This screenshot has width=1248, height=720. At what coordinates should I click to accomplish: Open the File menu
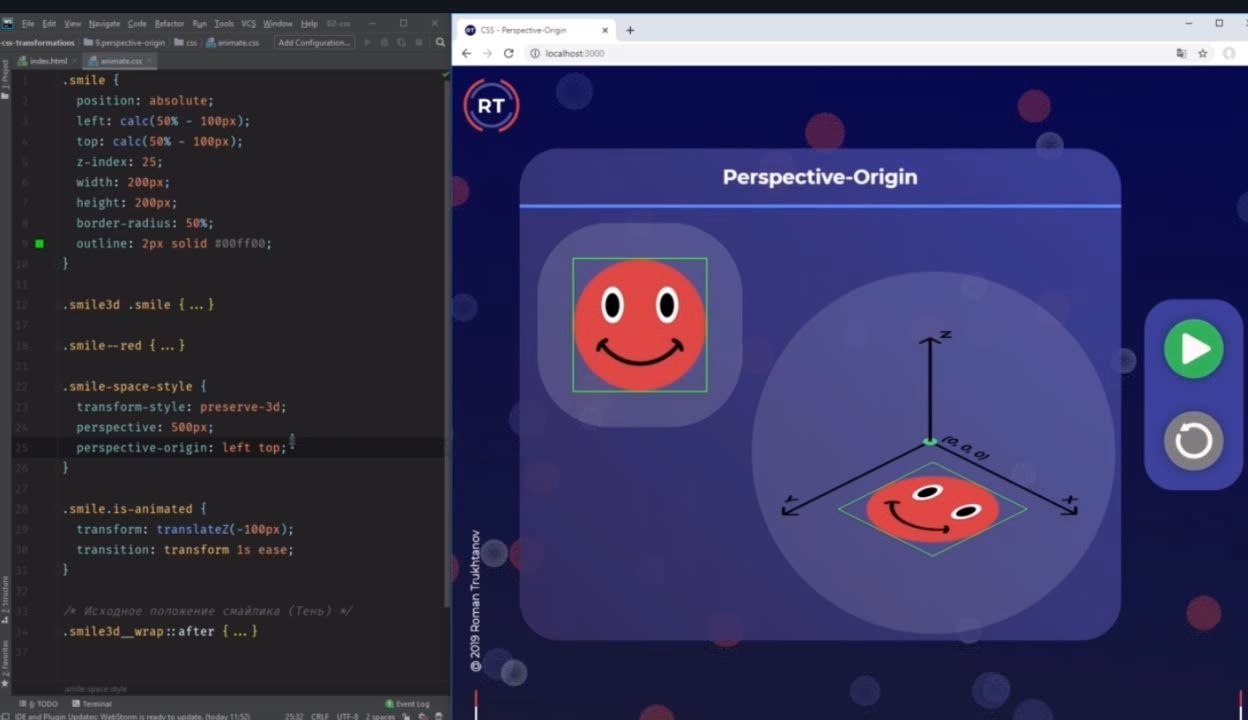28,23
